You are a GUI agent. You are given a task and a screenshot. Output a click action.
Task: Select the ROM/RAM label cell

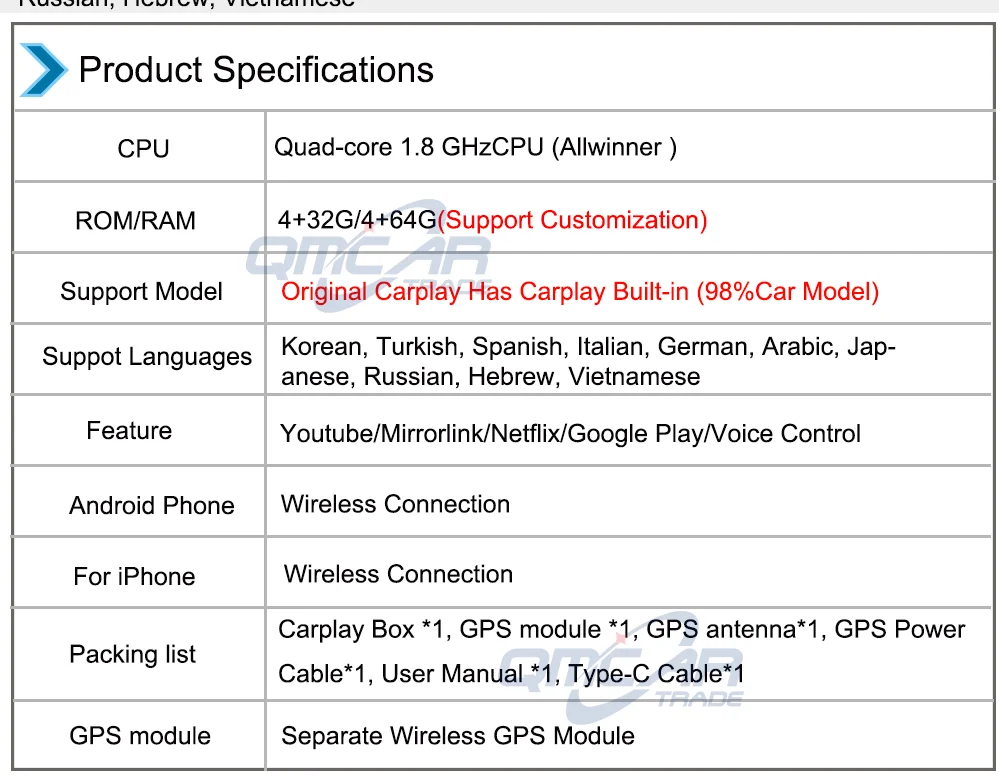[x=135, y=221]
